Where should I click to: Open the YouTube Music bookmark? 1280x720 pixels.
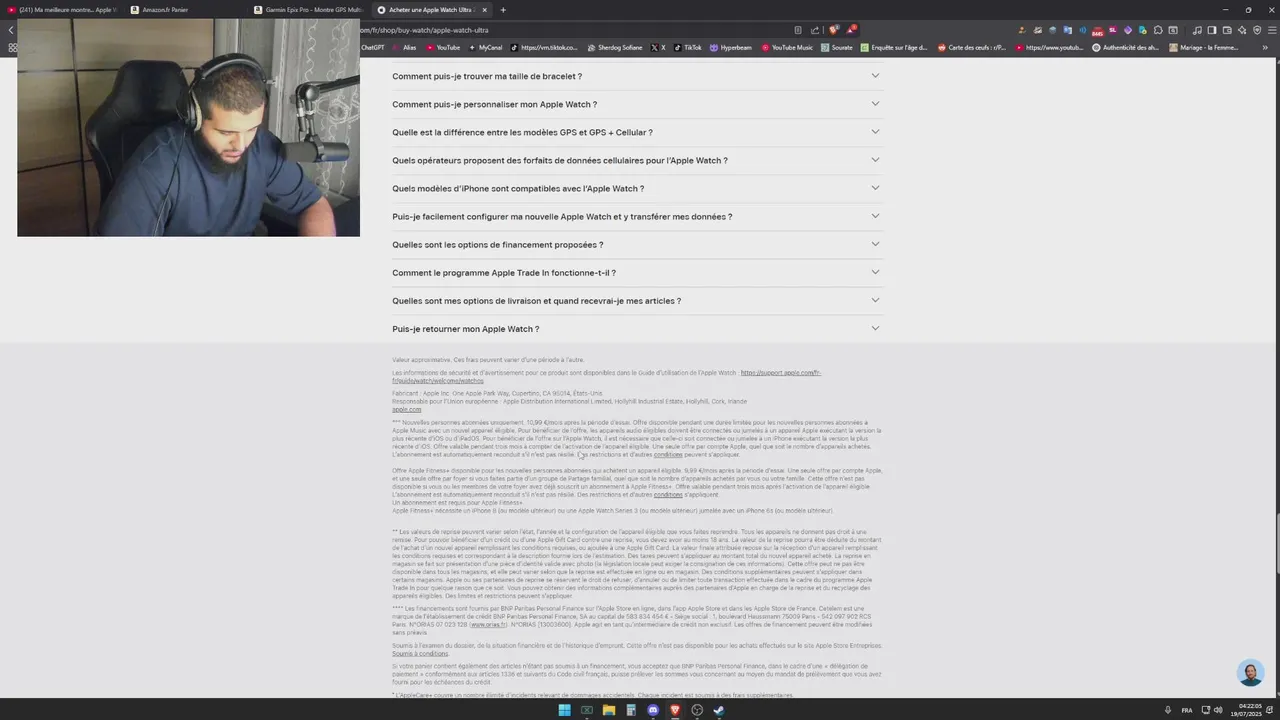(788, 47)
